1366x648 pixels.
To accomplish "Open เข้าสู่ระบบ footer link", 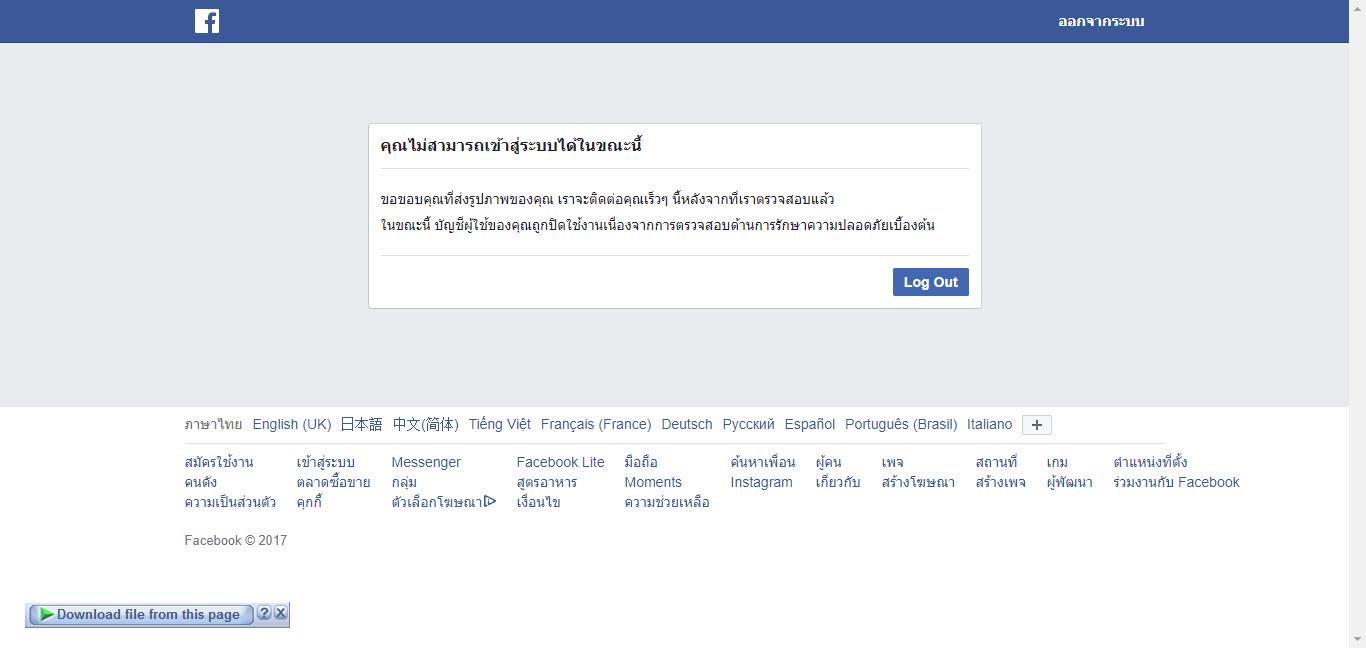I will [x=326, y=462].
